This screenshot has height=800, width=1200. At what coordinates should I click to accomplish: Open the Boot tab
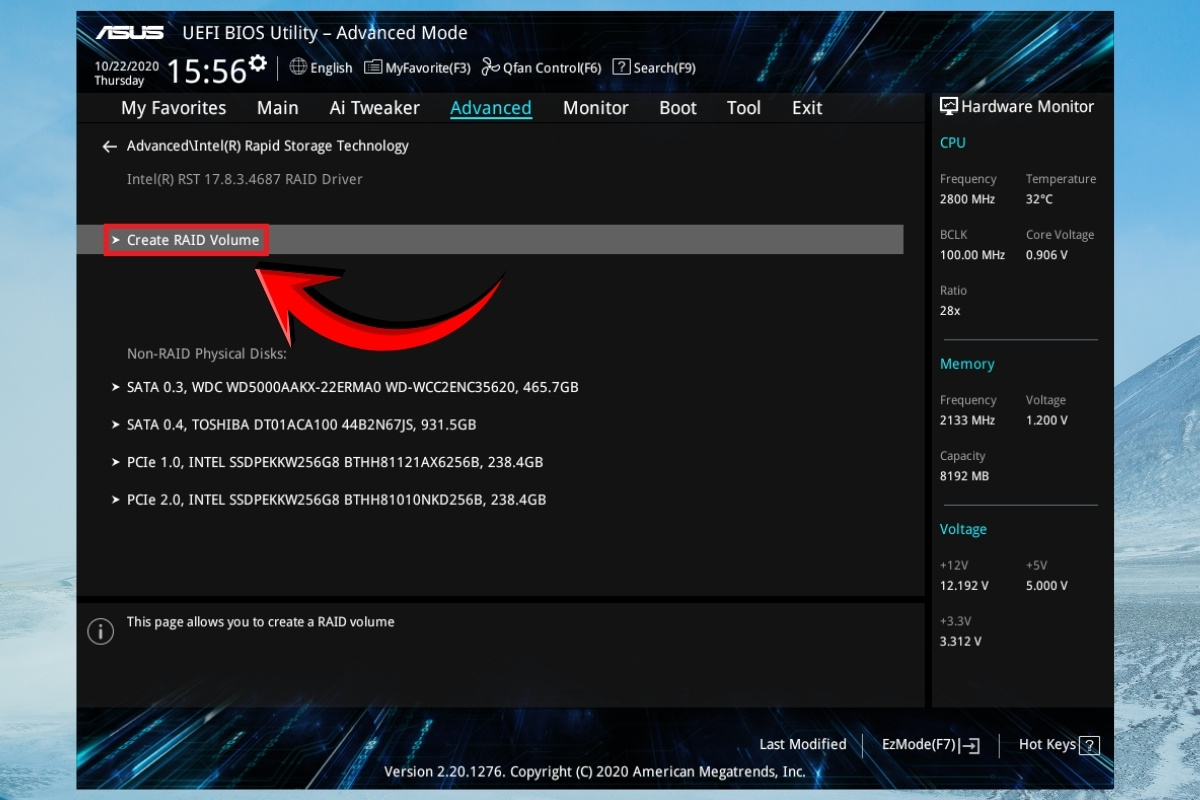coord(677,108)
